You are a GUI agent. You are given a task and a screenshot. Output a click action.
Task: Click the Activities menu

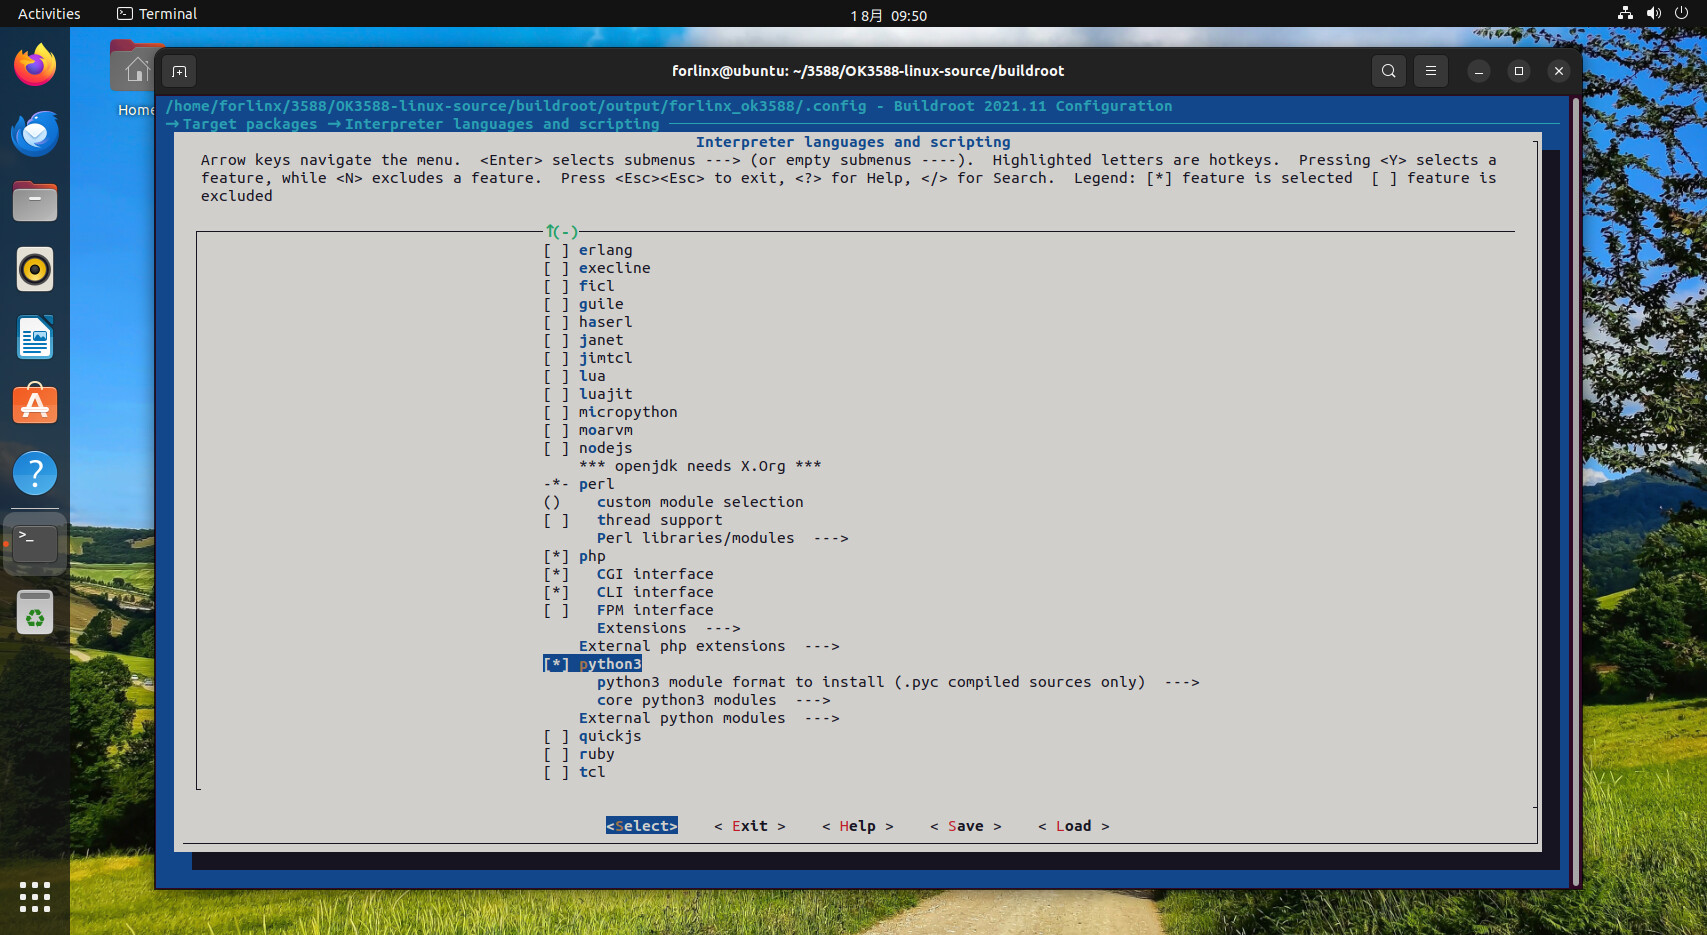(49, 14)
